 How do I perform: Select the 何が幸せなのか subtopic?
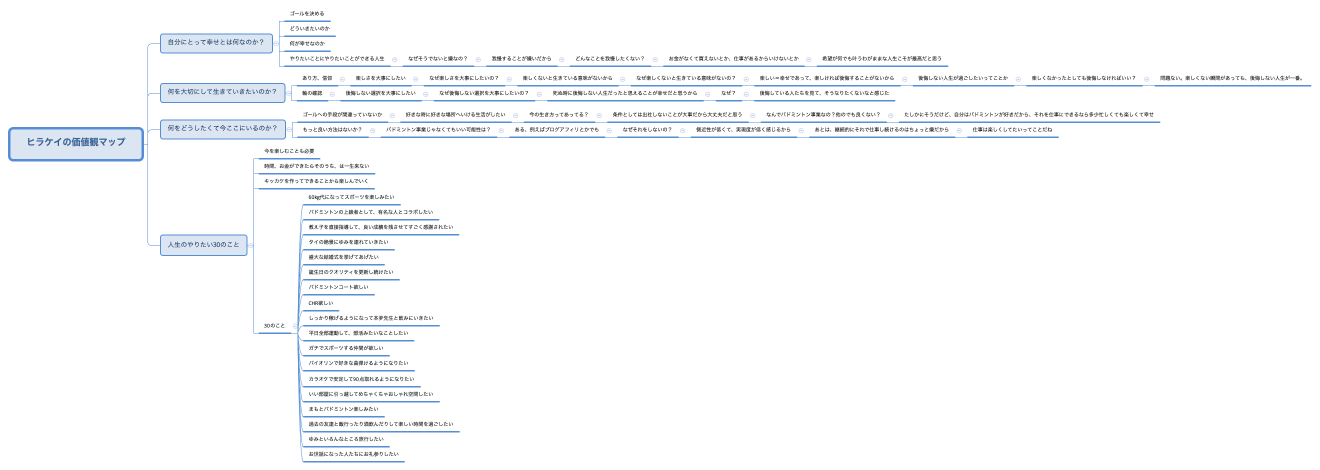[307, 44]
